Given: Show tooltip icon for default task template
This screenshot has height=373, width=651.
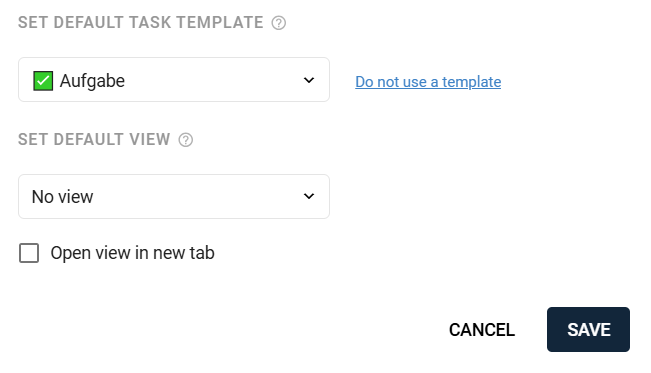Looking at the screenshot, I should pos(279,23).
